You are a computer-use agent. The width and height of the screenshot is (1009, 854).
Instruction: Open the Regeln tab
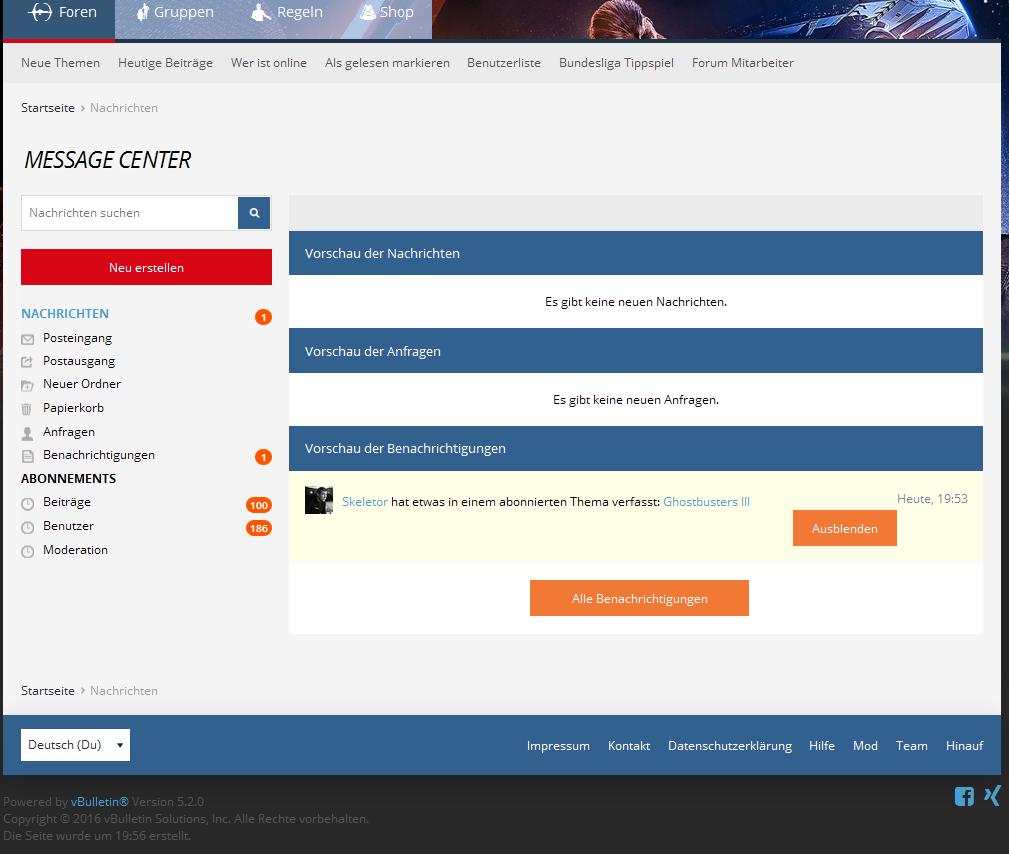pos(287,13)
